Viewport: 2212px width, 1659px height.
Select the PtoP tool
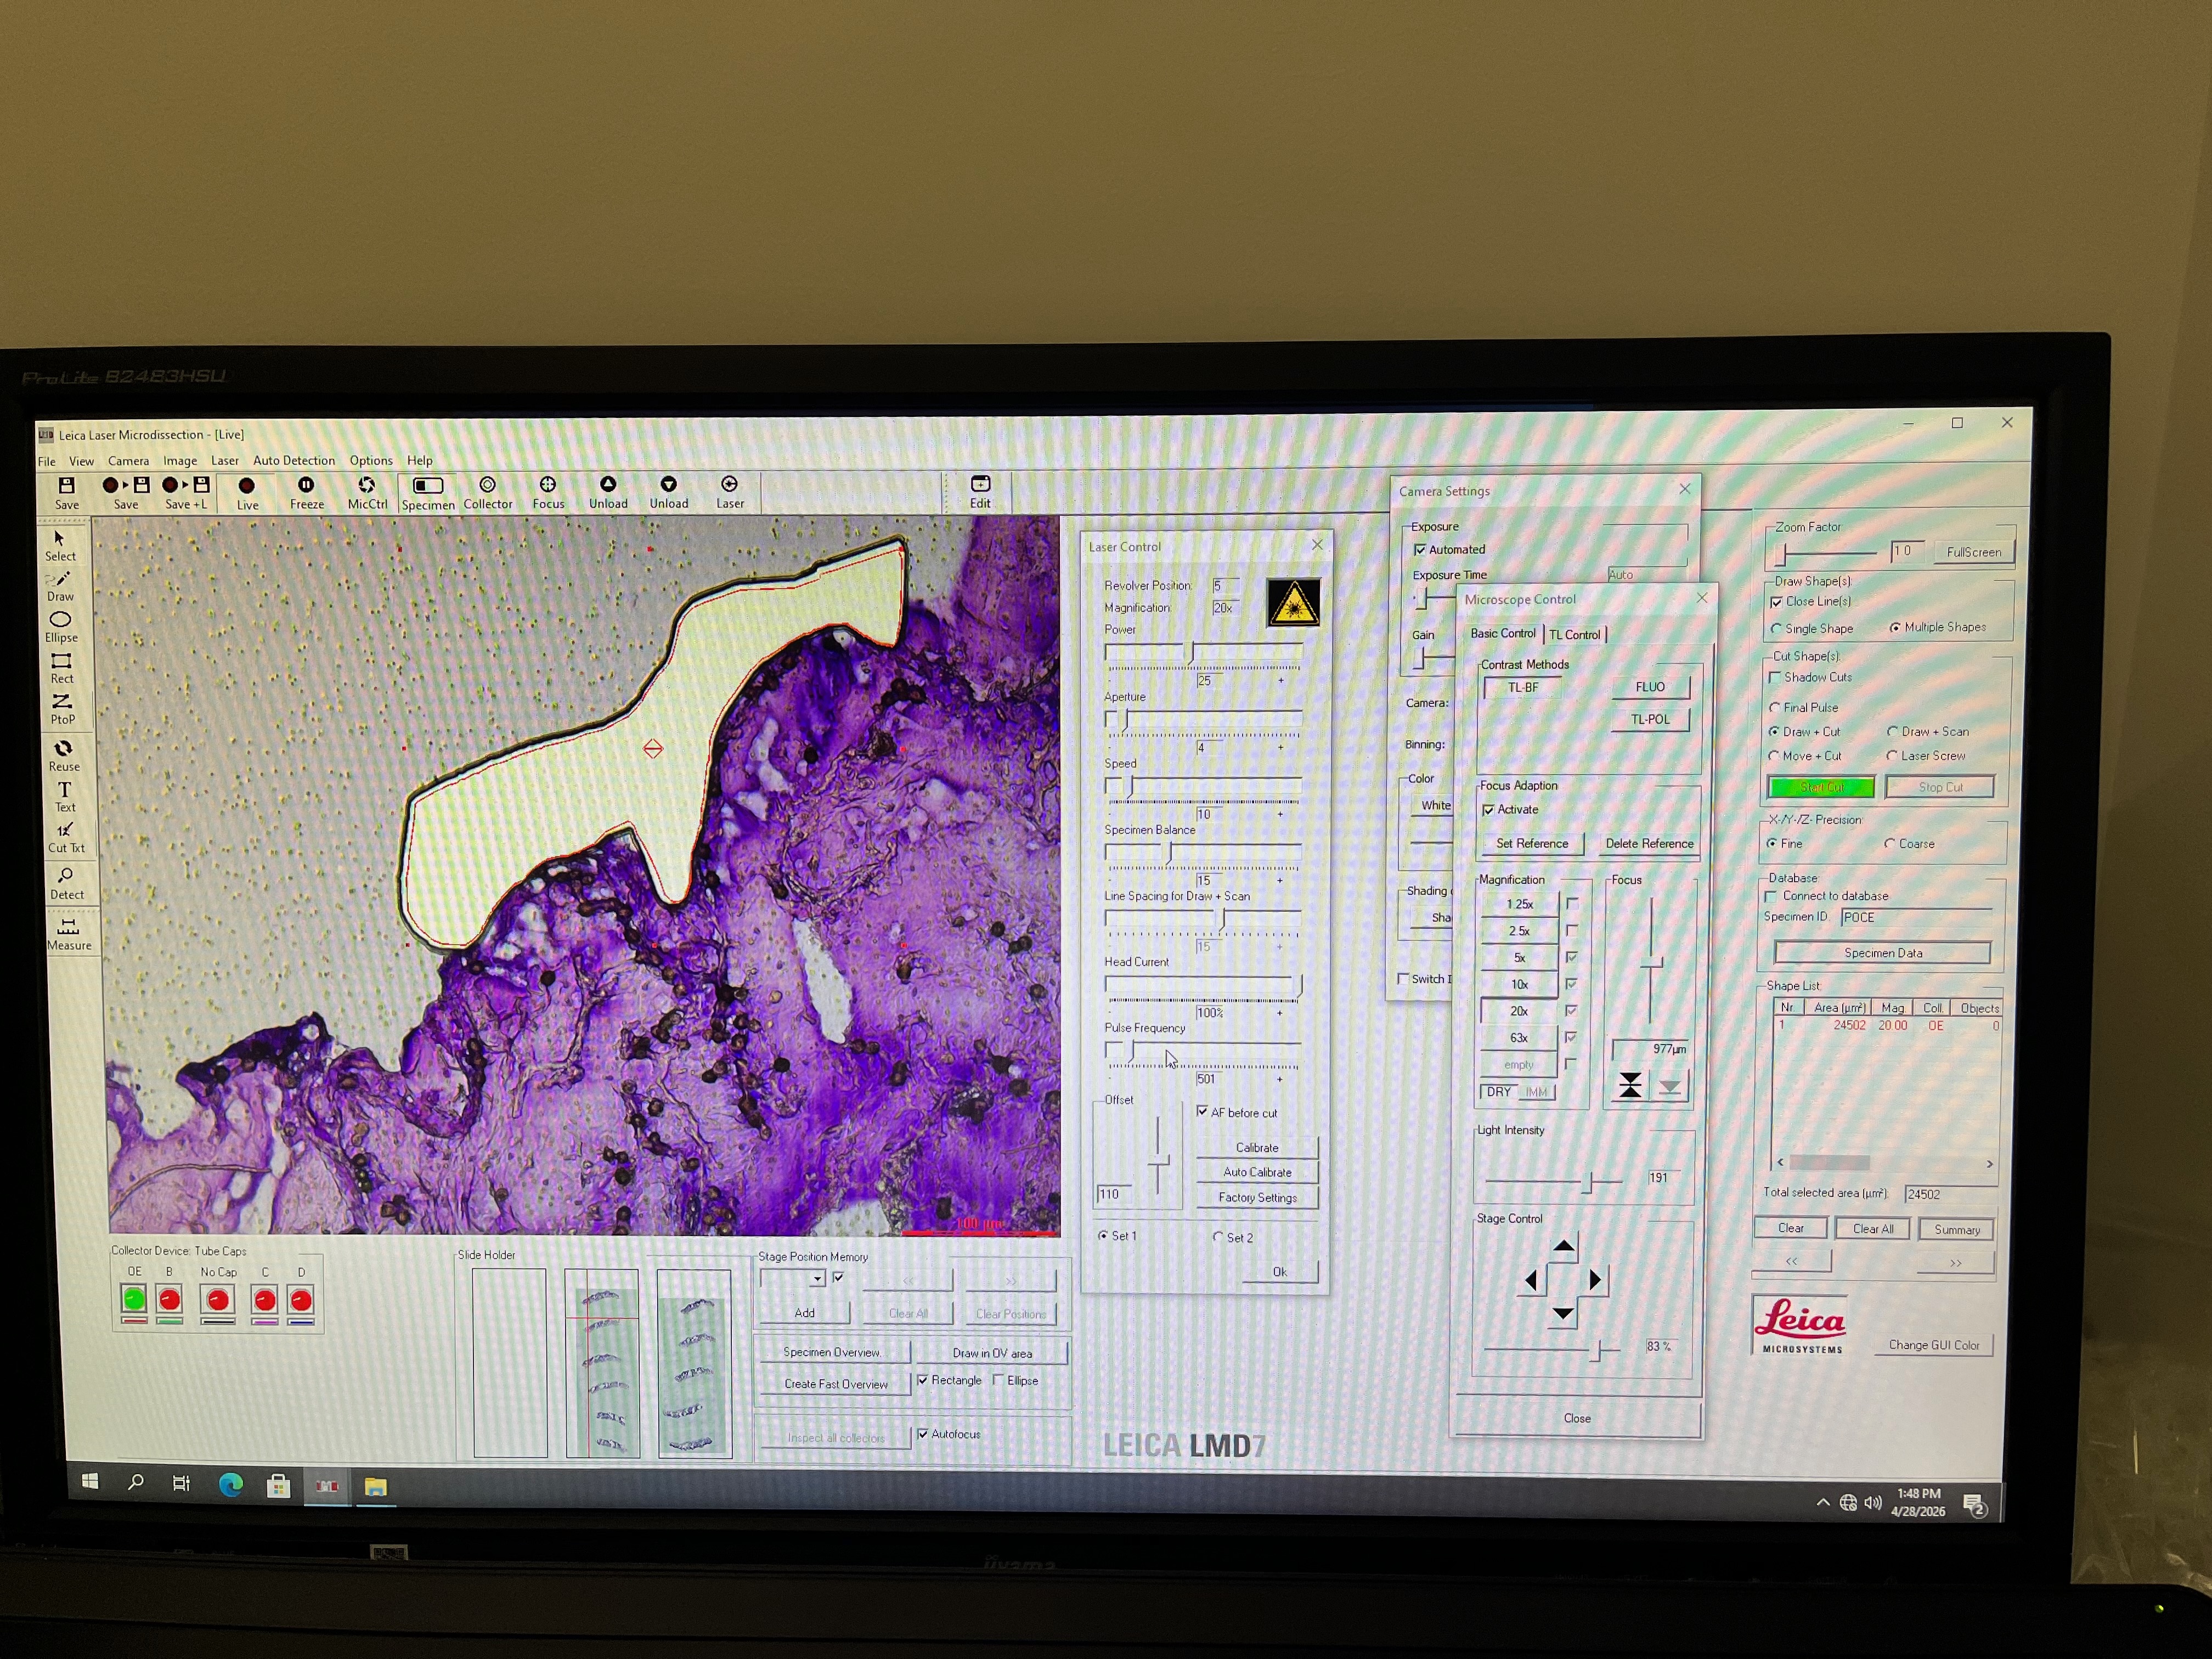62,709
